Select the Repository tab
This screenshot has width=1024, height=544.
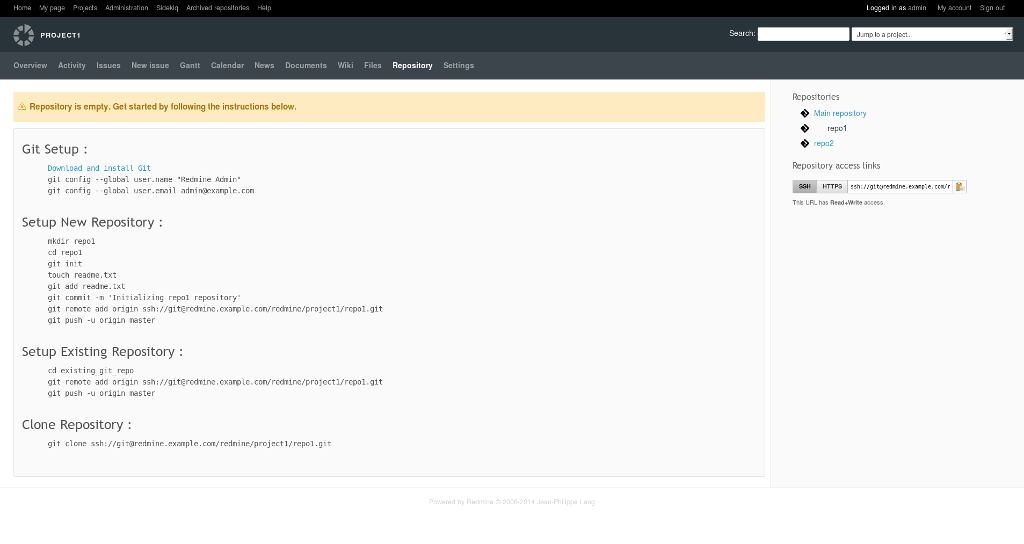click(x=412, y=65)
